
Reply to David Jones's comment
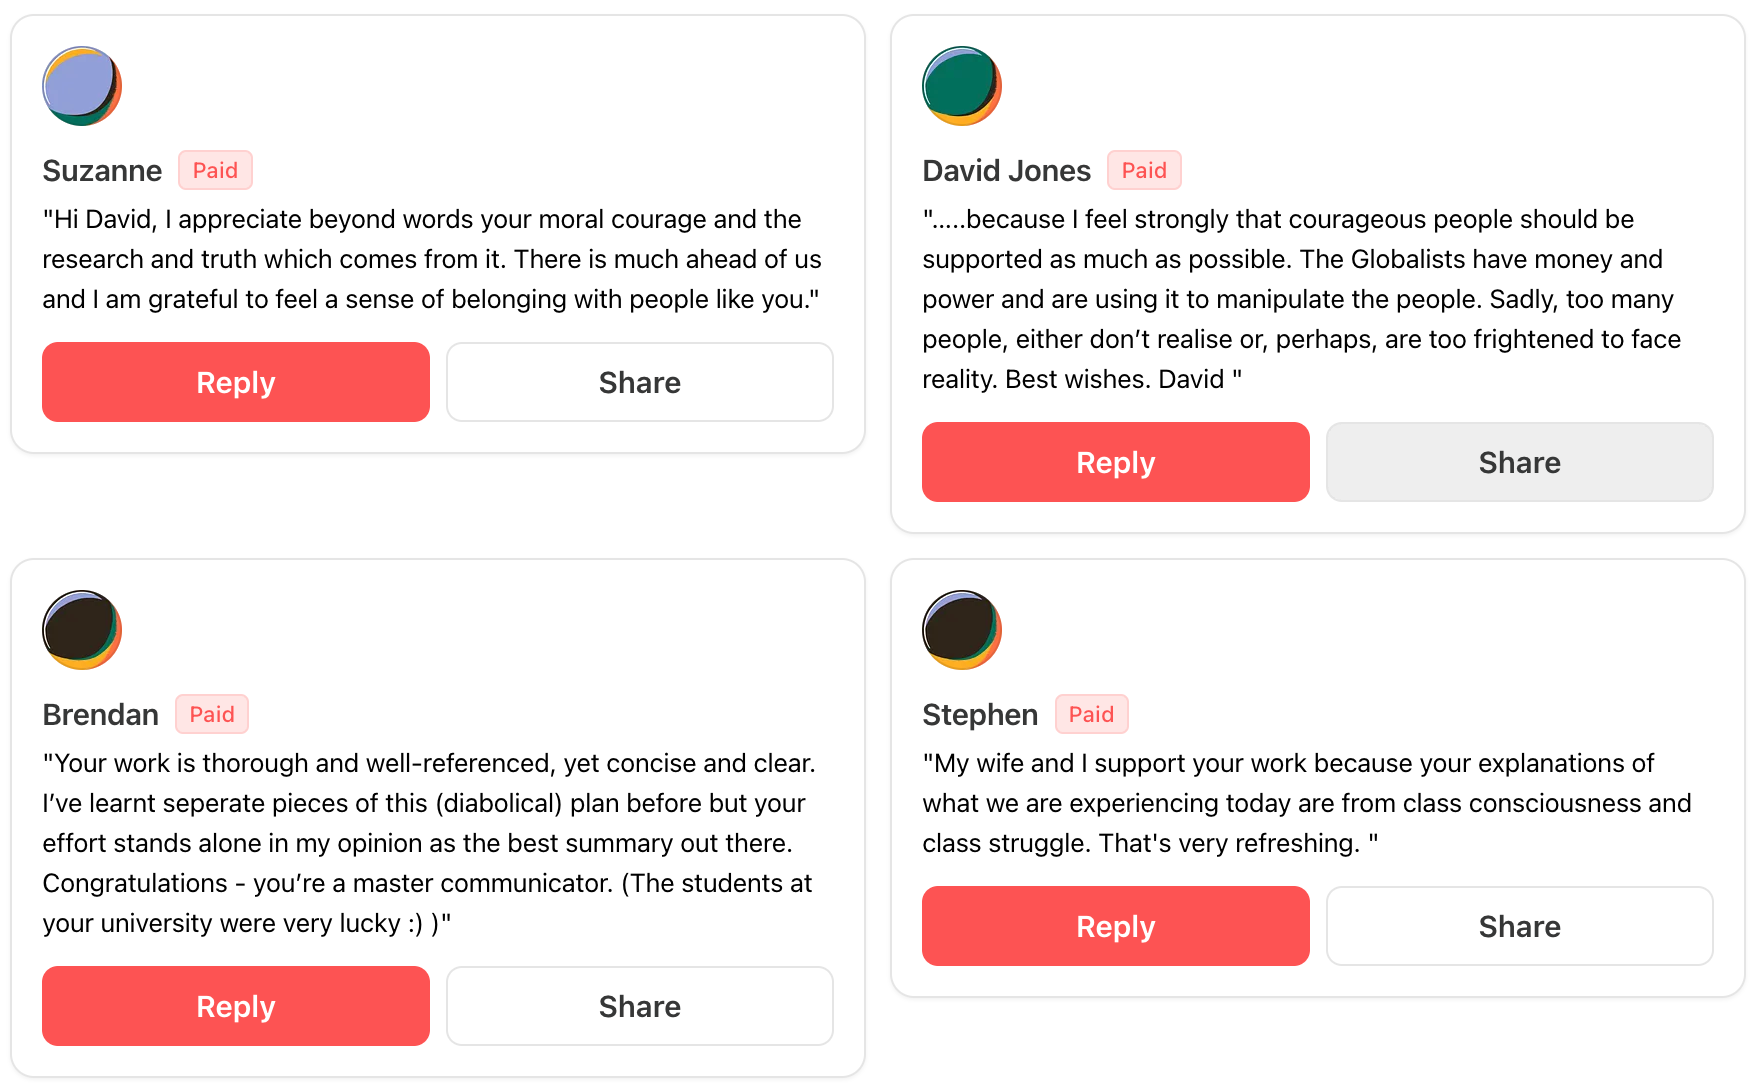pos(1116,462)
